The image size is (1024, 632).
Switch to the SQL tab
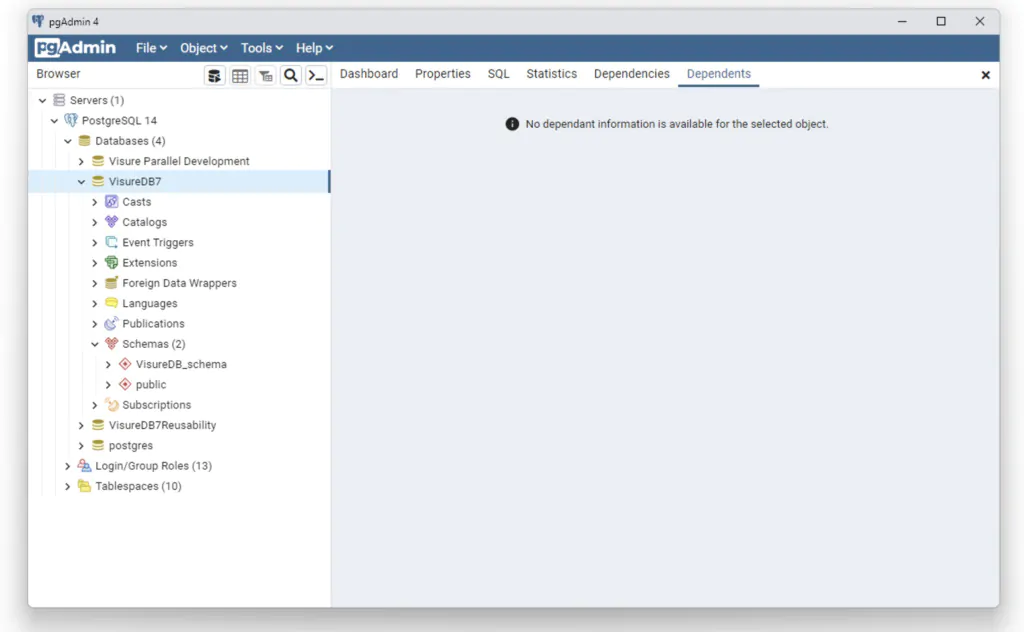pyautogui.click(x=498, y=74)
